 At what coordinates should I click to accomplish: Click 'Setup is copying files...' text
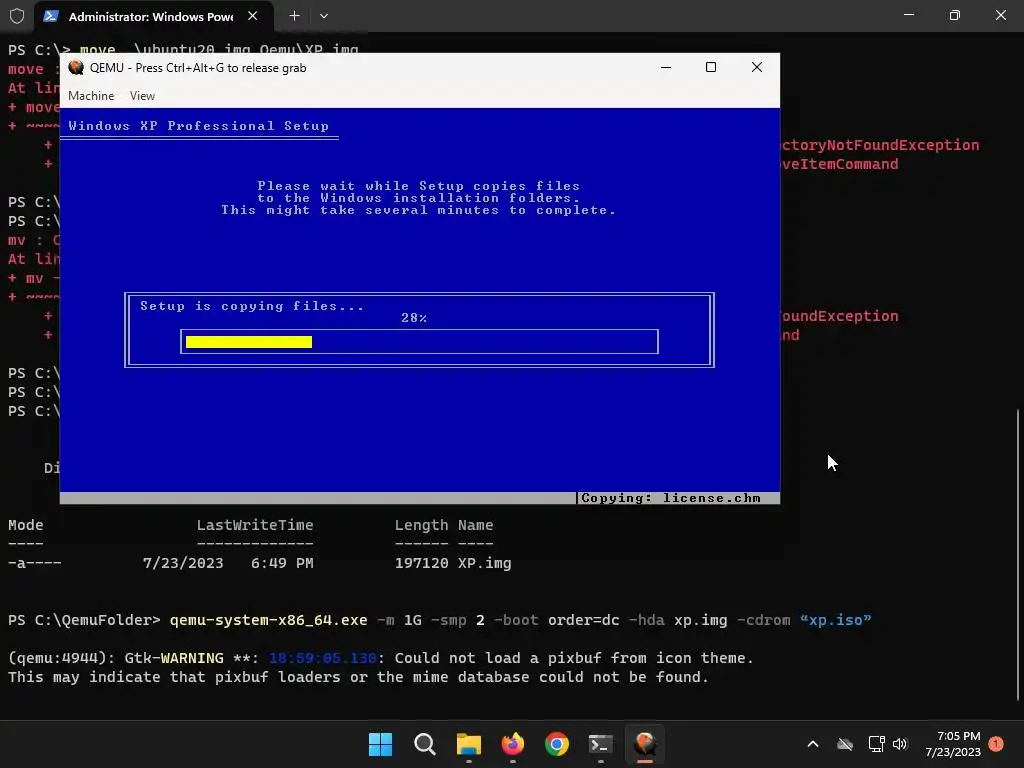coord(251,306)
